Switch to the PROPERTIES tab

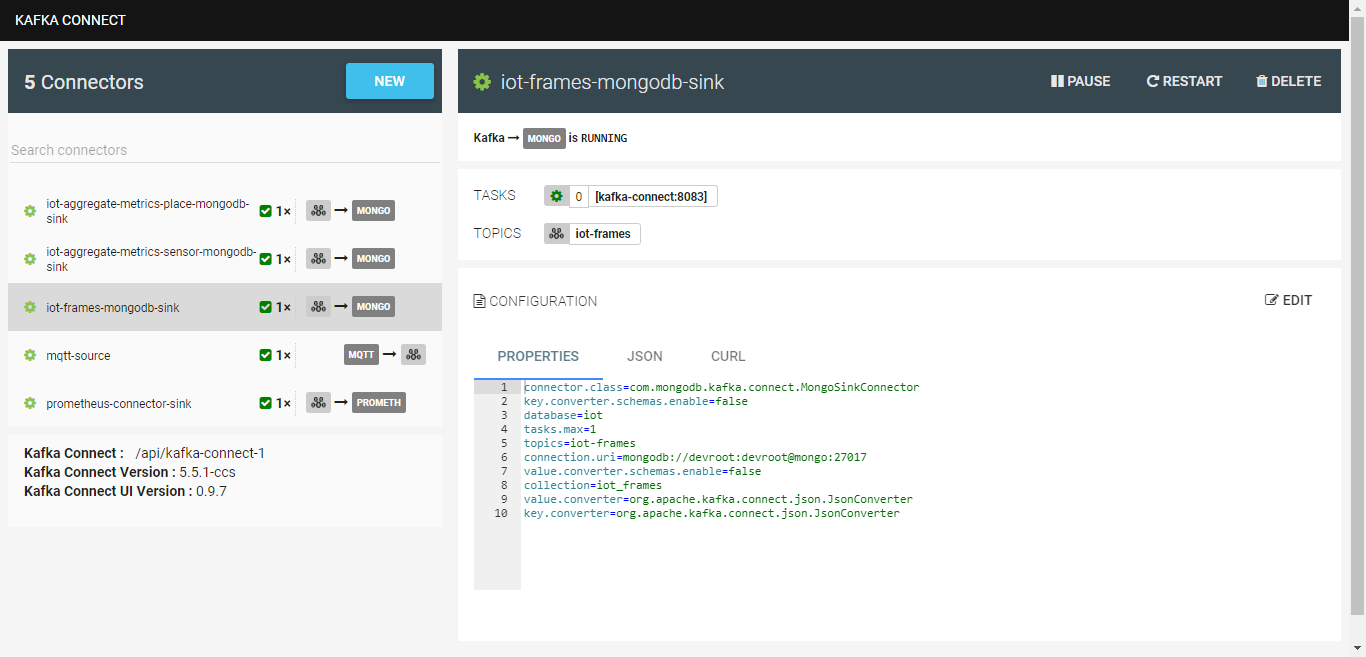(538, 356)
